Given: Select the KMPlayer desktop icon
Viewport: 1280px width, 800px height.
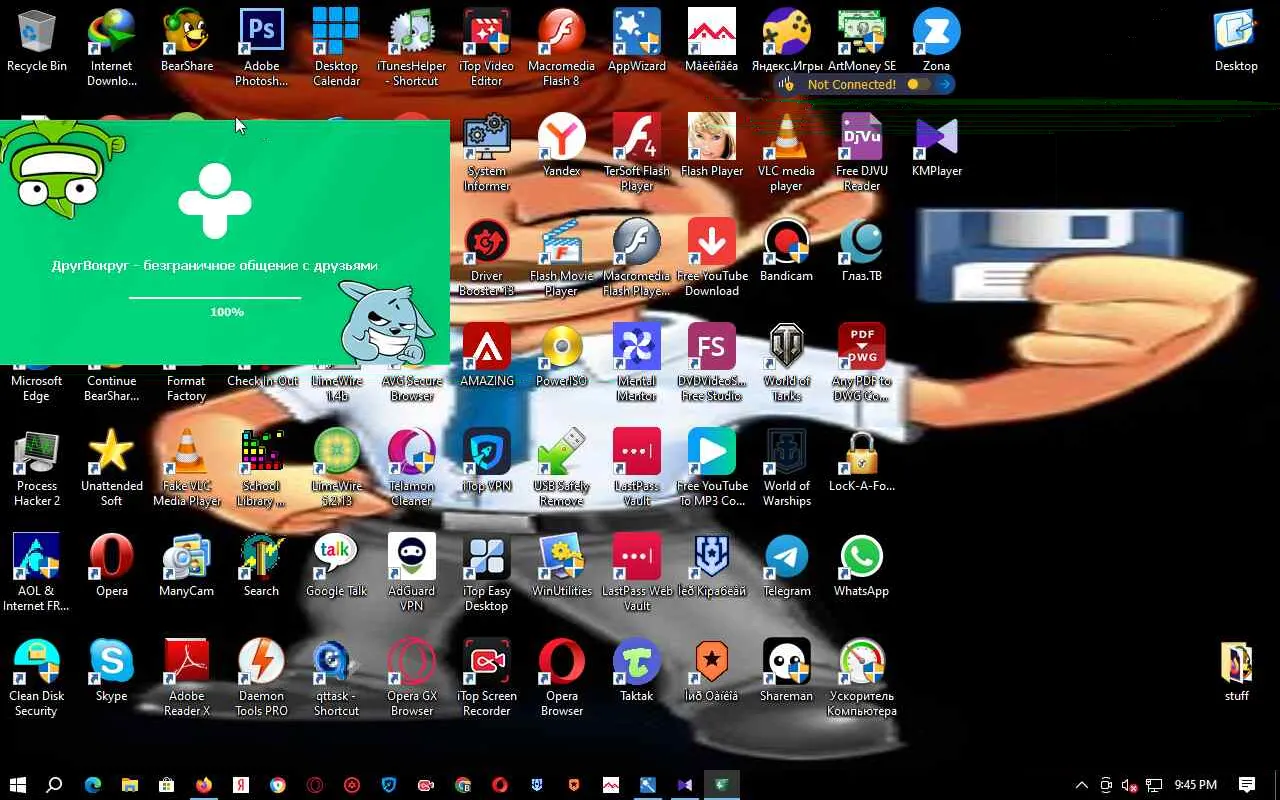Looking at the screenshot, I should [x=937, y=146].
